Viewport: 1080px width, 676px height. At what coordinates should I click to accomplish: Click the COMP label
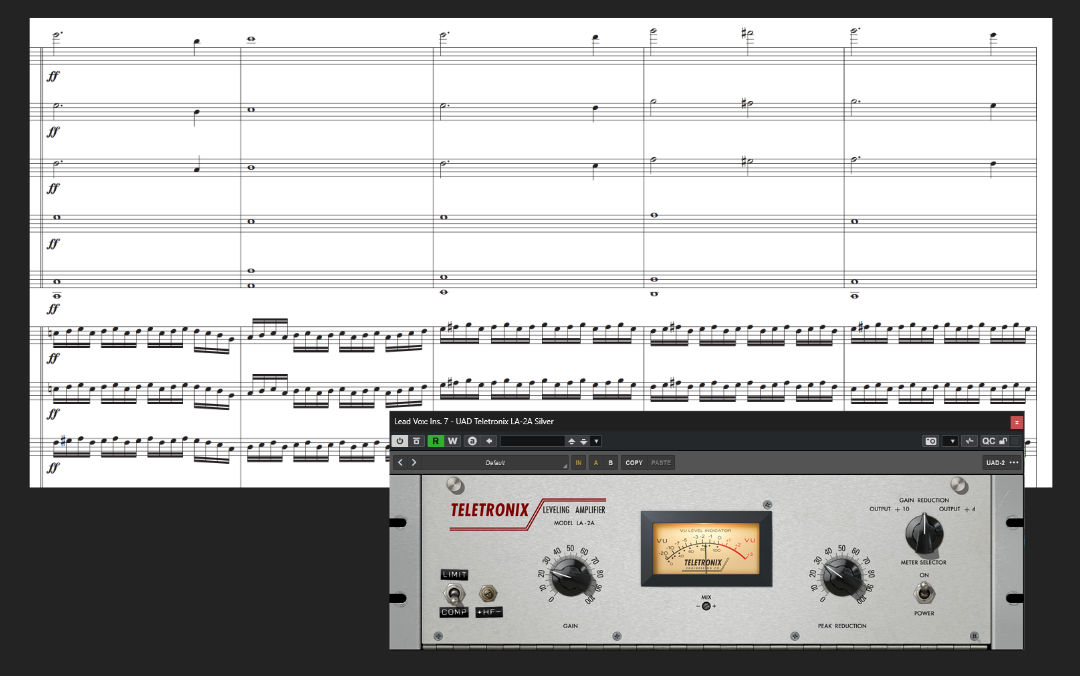point(454,612)
